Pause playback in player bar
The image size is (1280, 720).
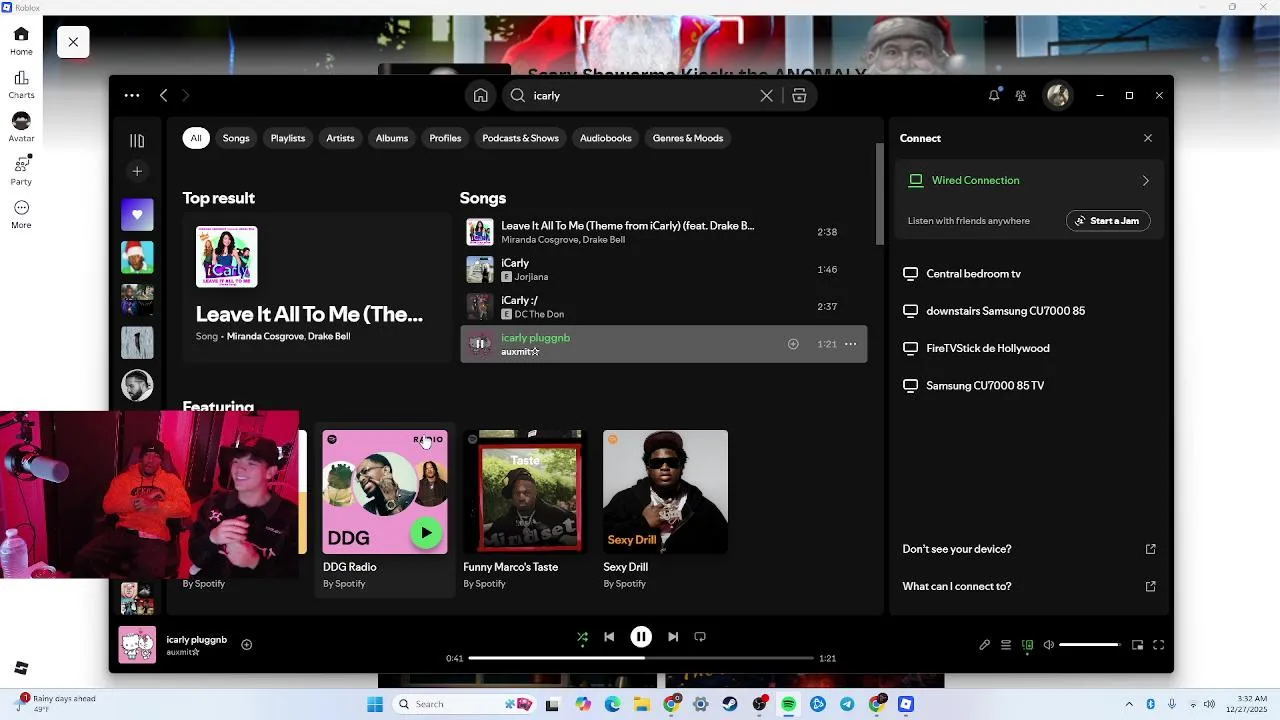click(641, 636)
